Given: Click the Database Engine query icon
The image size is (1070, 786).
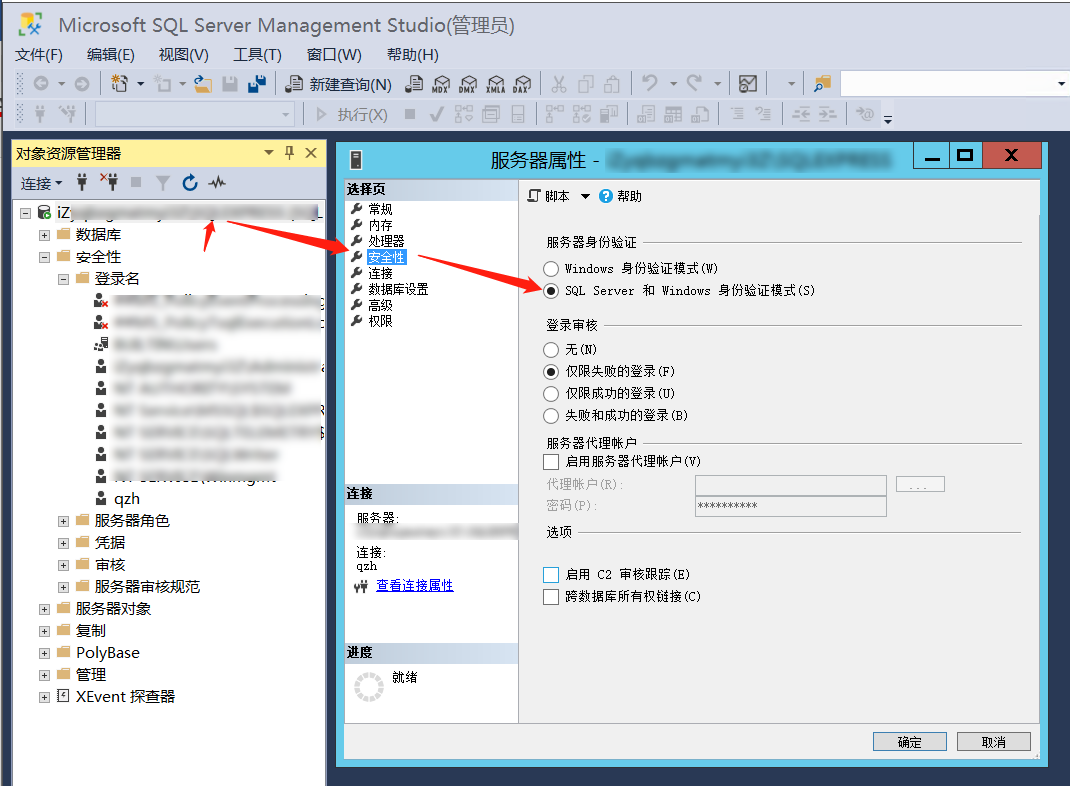Looking at the screenshot, I should pos(414,84).
